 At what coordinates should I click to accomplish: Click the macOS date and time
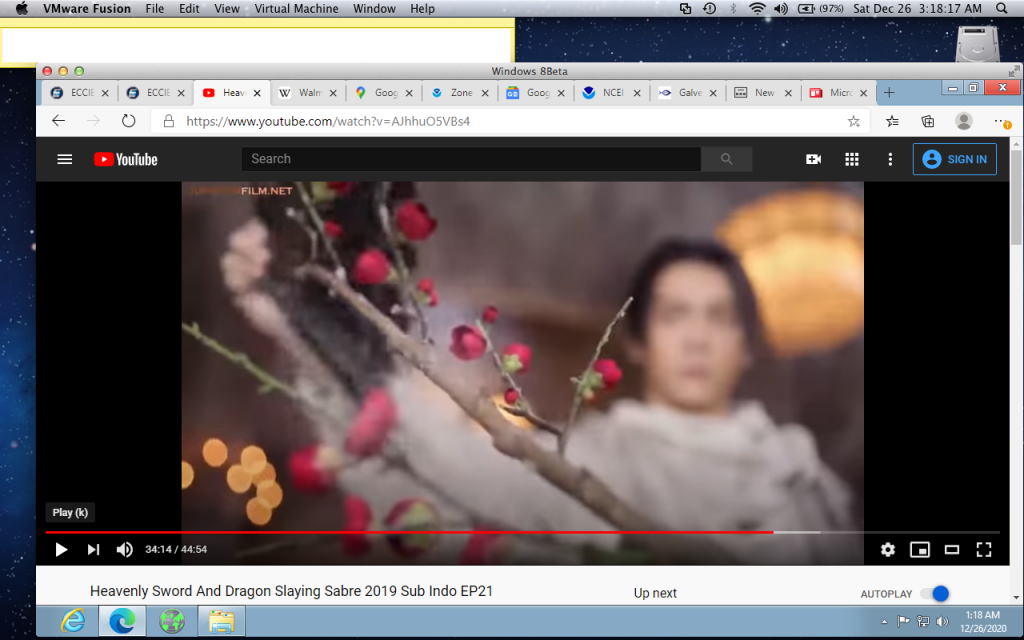(917, 8)
